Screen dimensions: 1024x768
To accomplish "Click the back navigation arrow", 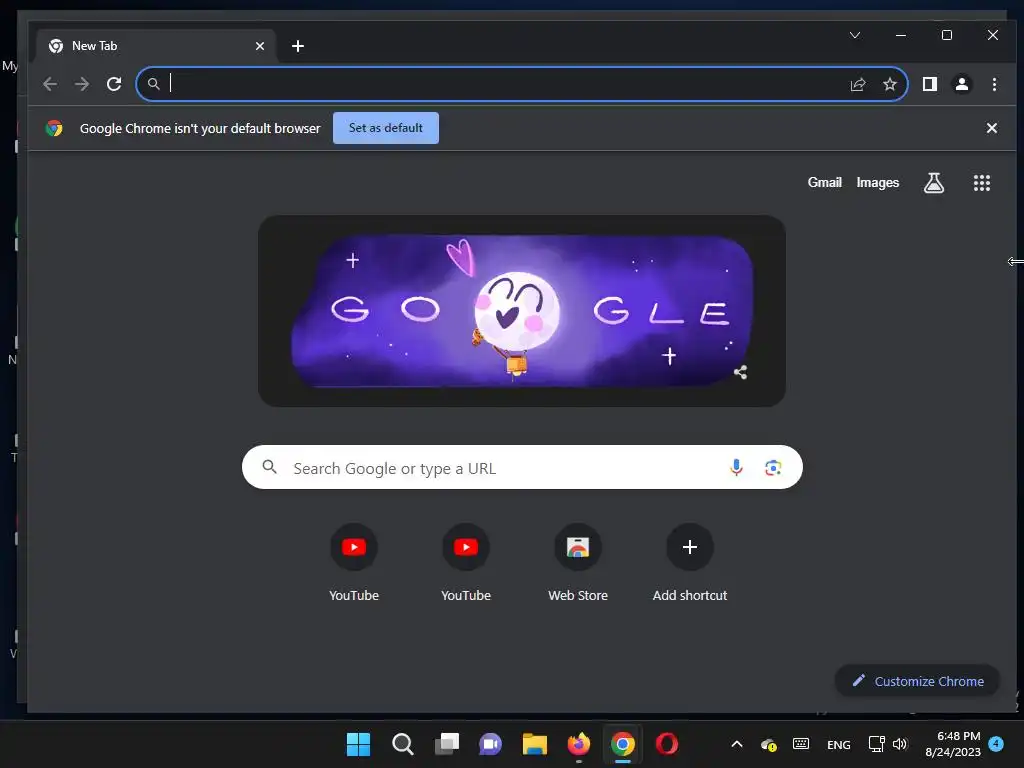I will pos(50,84).
